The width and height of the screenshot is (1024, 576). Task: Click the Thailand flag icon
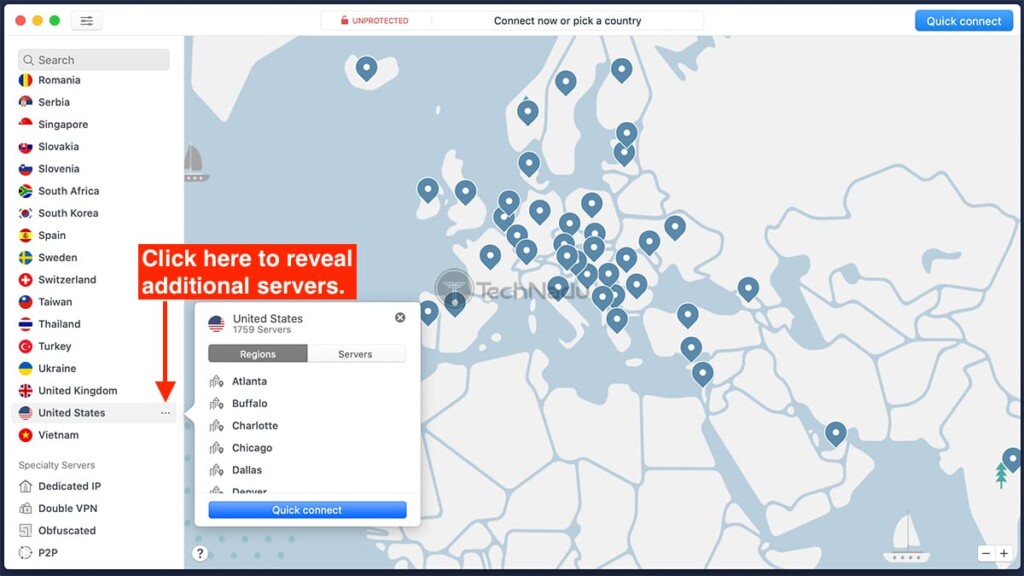pos(25,325)
